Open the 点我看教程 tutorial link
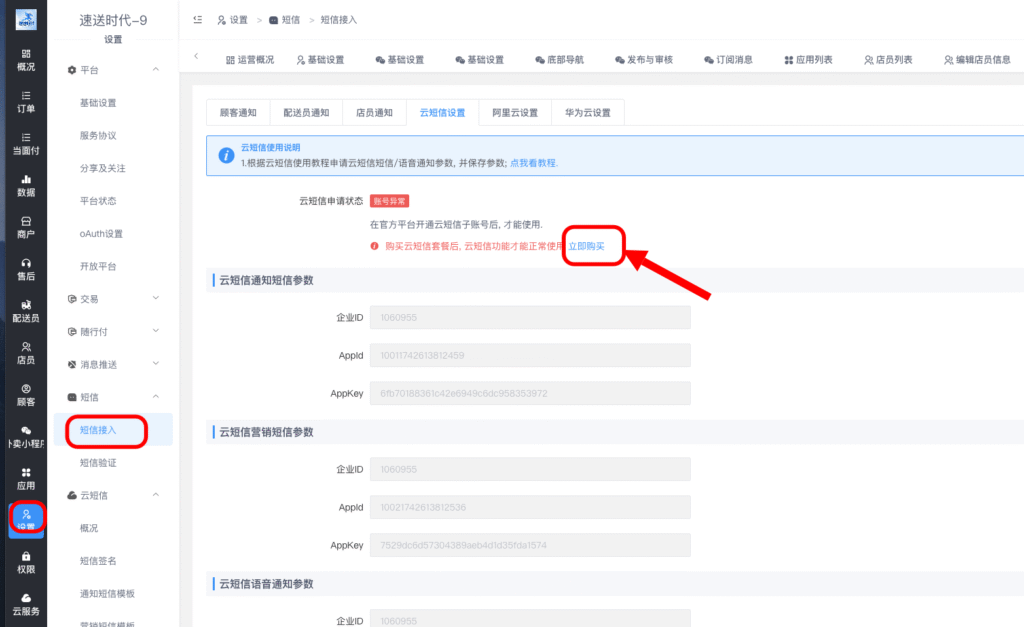 point(533,162)
